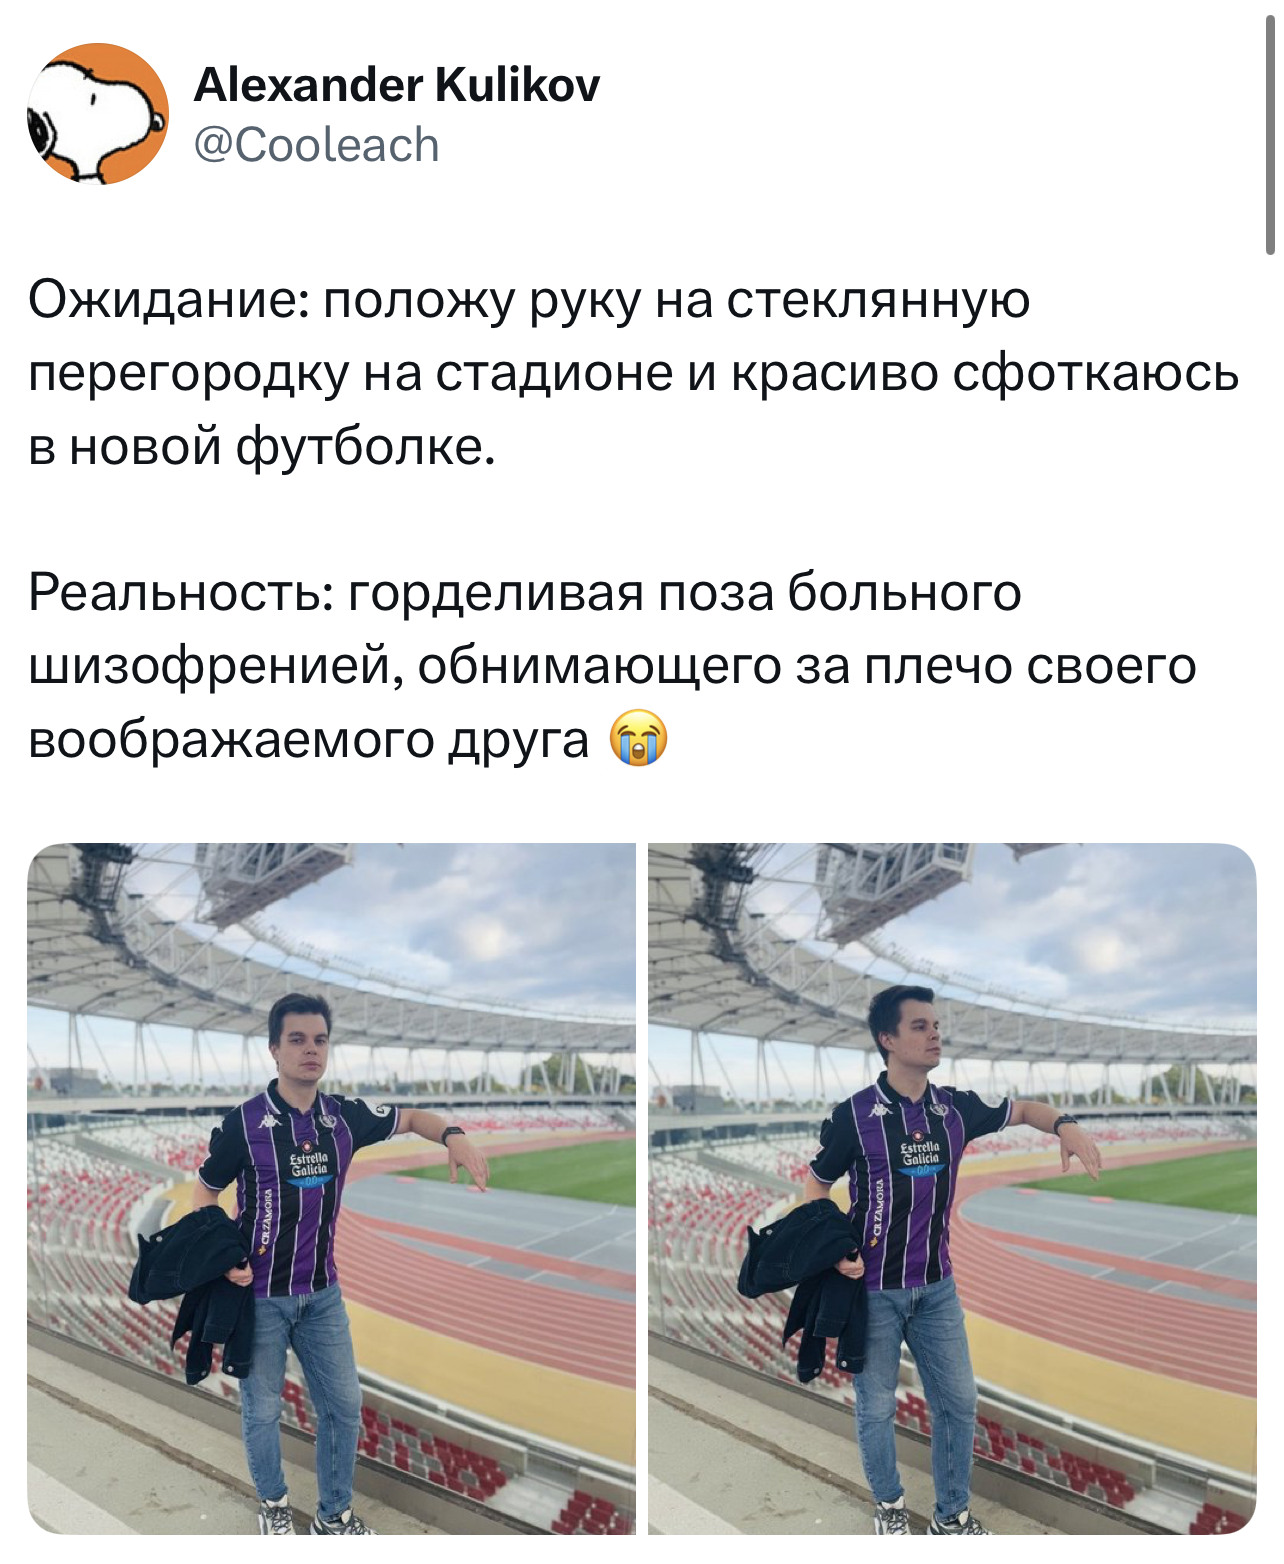Open the right stadium photo

click(952, 1188)
